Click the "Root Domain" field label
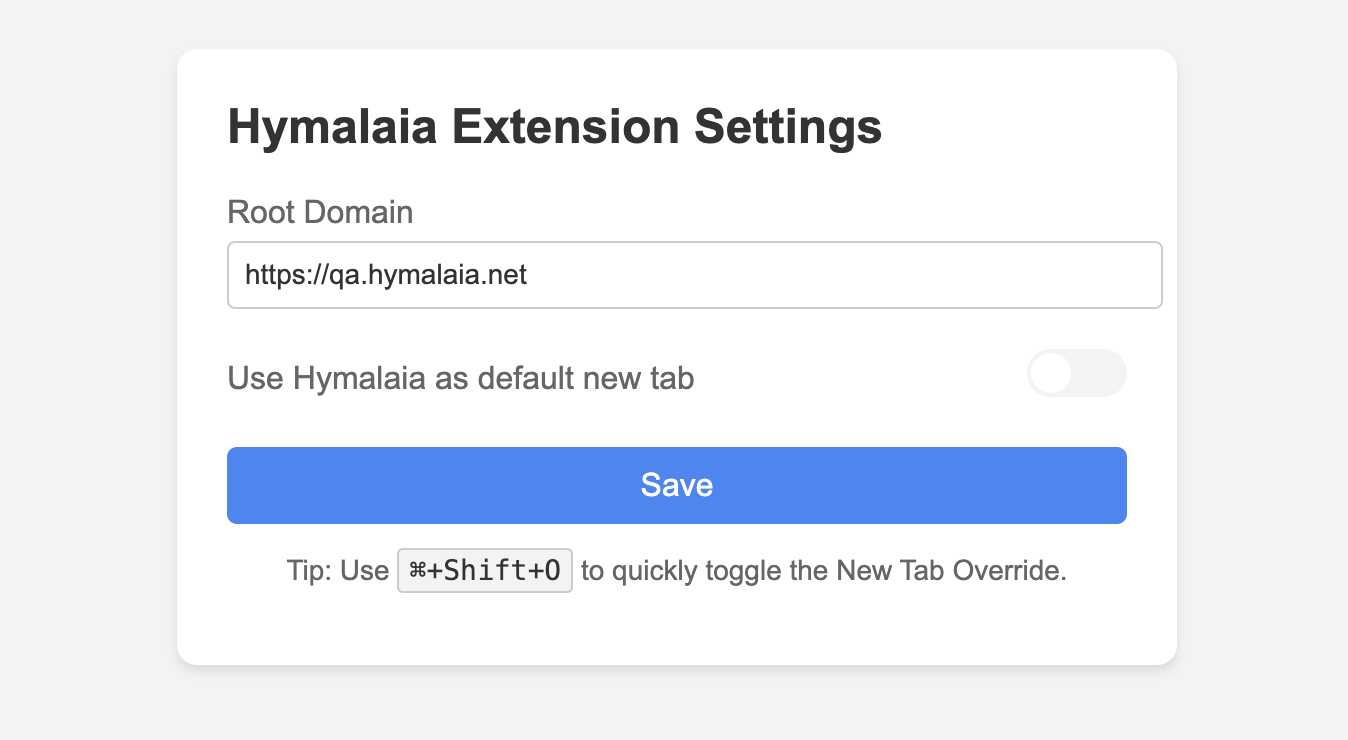Image resolution: width=1348 pixels, height=740 pixels. click(320, 212)
